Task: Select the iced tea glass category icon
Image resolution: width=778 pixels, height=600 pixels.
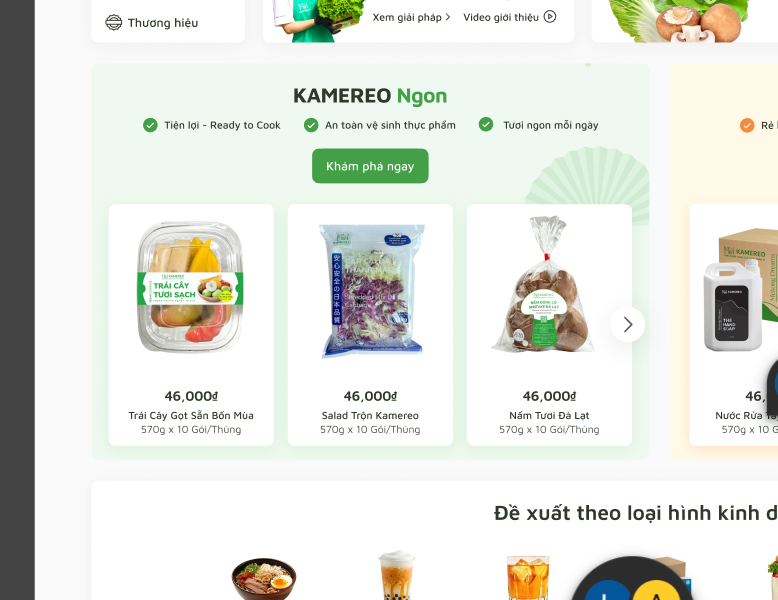Action: click(x=527, y=578)
